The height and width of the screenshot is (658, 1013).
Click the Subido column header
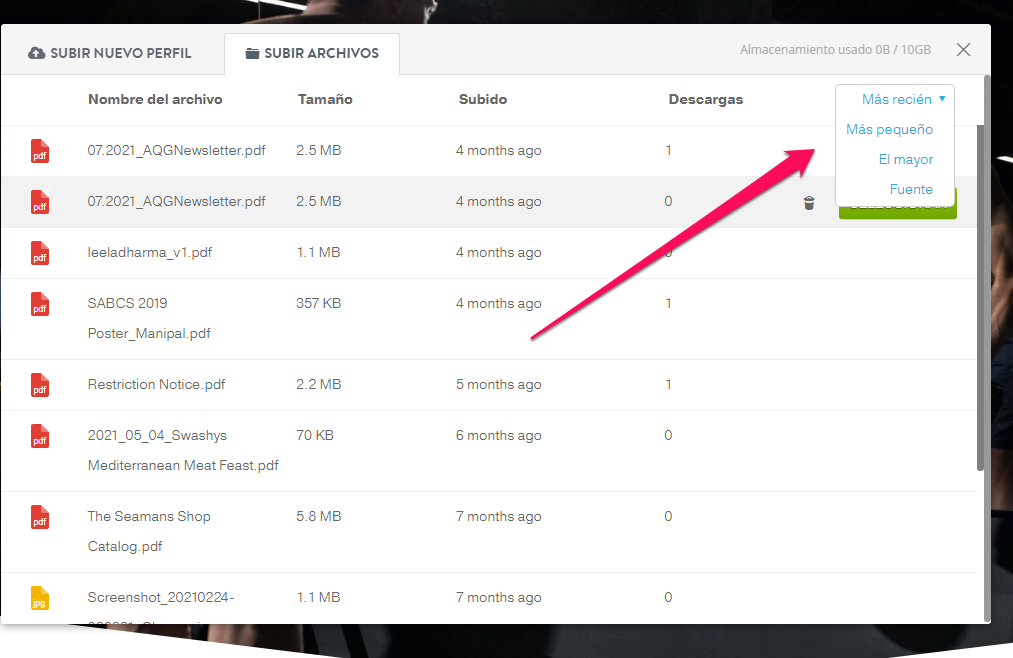[x=483, y=99]
